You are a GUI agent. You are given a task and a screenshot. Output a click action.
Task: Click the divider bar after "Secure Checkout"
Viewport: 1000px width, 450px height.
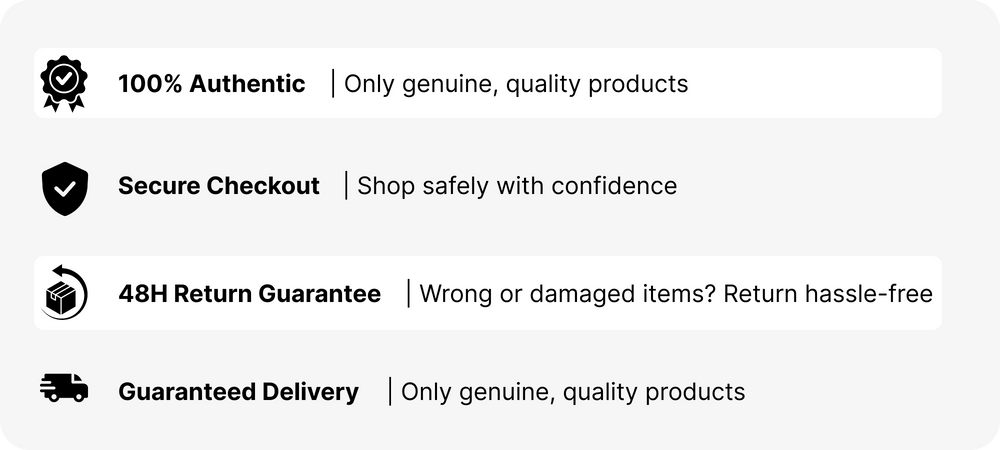[346, 186]
